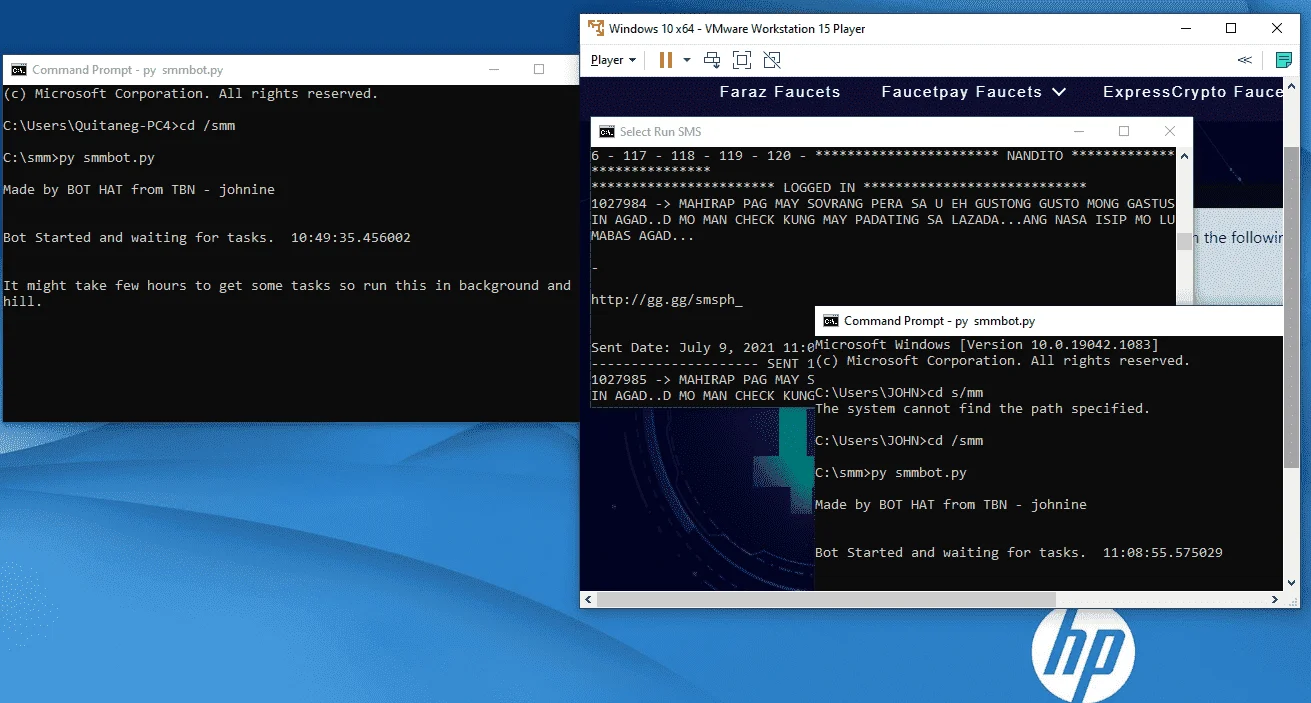Click the Run SMS window vertical scrollbar thumb
The height and width of the screenshot is (703, 1311).
click(1185, 240)
